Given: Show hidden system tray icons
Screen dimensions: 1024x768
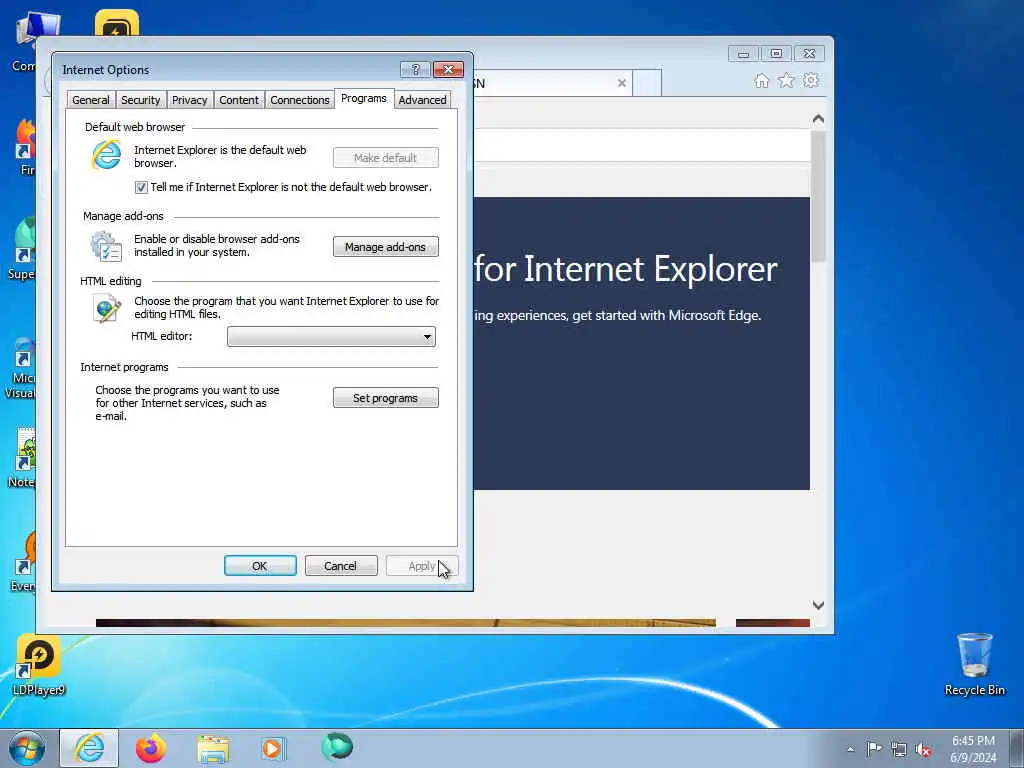Looking at the screenshot, I should click(850, 749).
